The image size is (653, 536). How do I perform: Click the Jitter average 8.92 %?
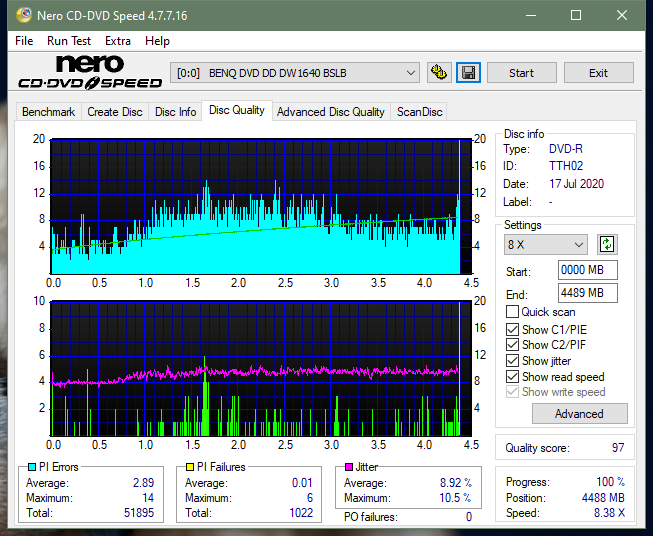pyautogui.click(x=456, y=483)
